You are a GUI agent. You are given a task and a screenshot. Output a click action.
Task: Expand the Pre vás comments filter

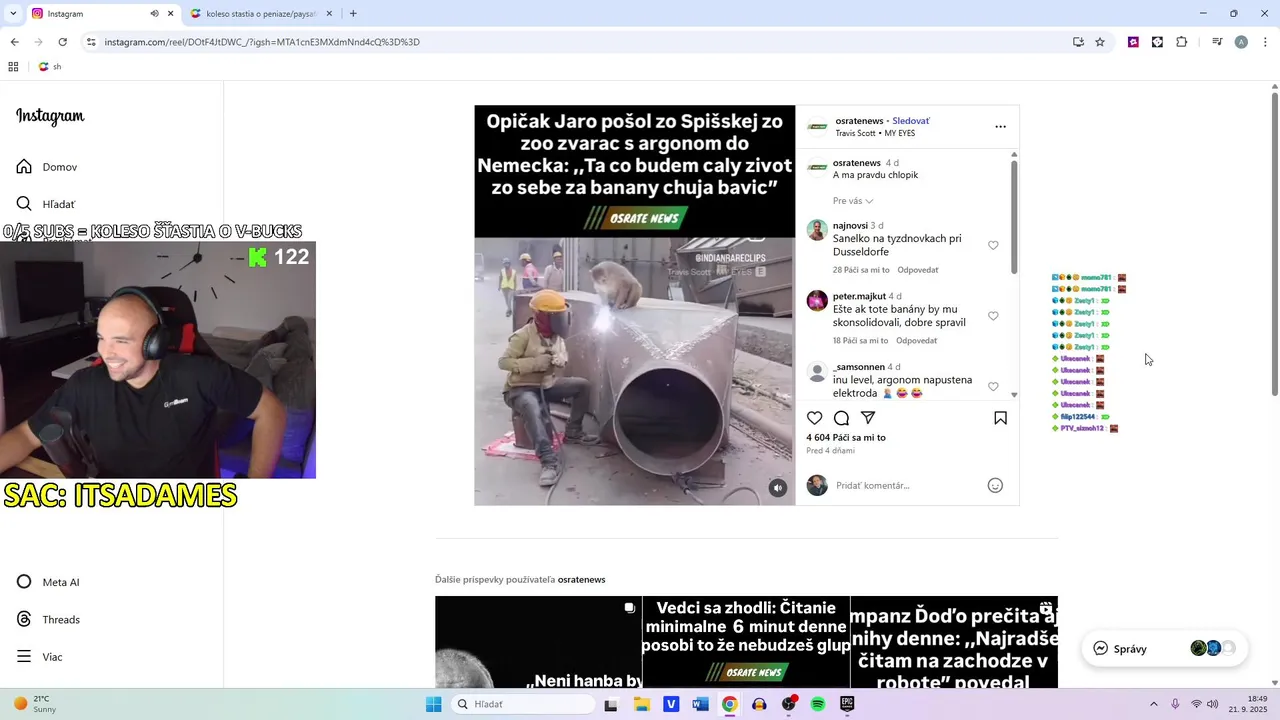853,201
